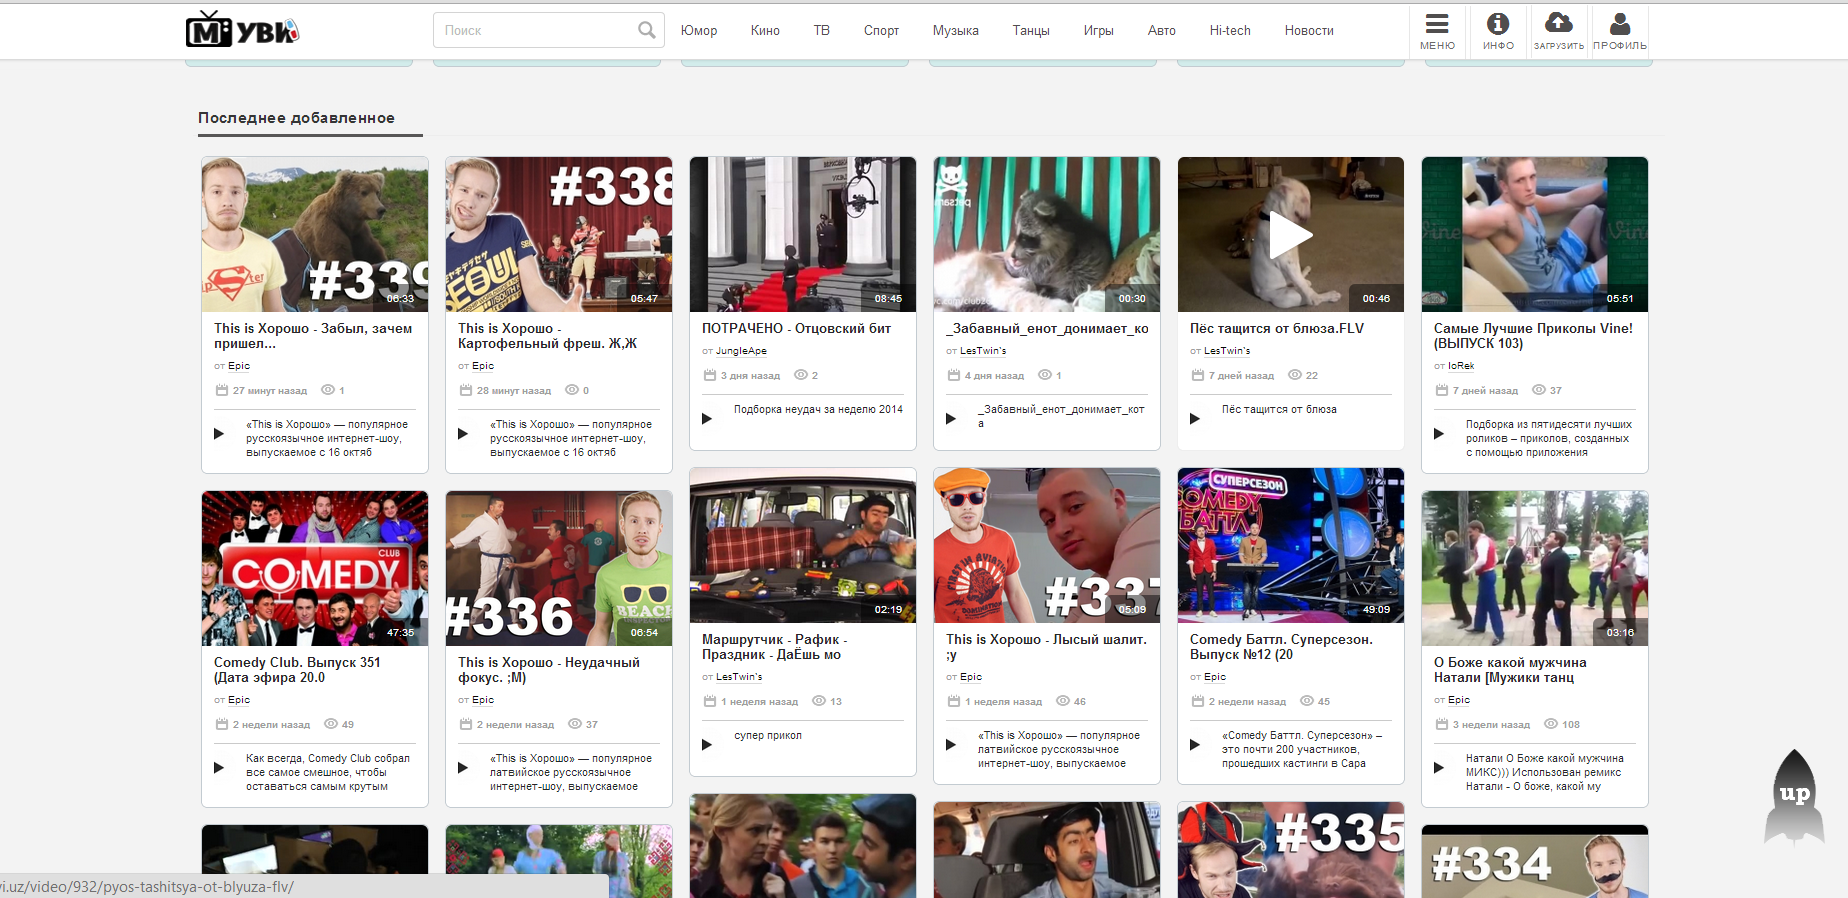Open the Comedy Club group thumbnail
Image resolution: width=1848 pixels, height=898 pixels.
tap(315, 568)
